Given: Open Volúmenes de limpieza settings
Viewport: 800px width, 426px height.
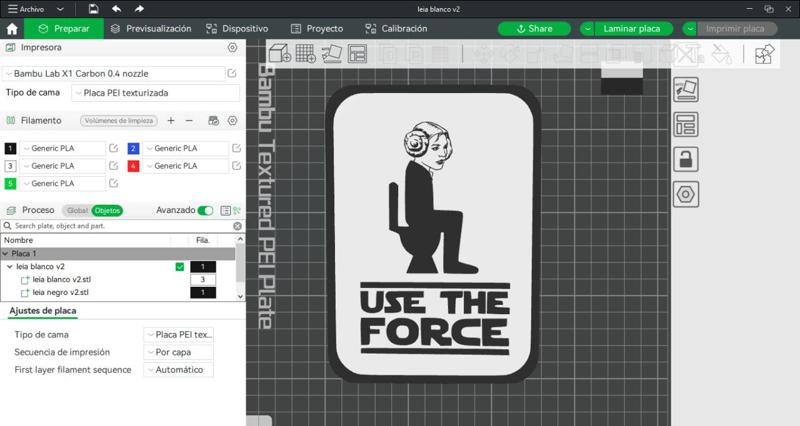Looking at the screenshot, I should (x=119, y=121).
